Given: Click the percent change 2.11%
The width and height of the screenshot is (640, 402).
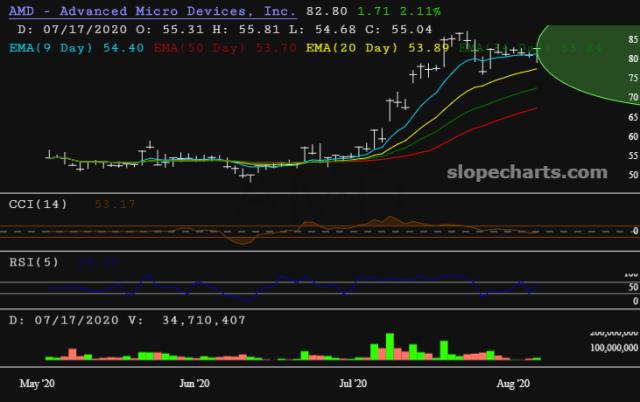Looking at the screenshot, I should 420,11.
